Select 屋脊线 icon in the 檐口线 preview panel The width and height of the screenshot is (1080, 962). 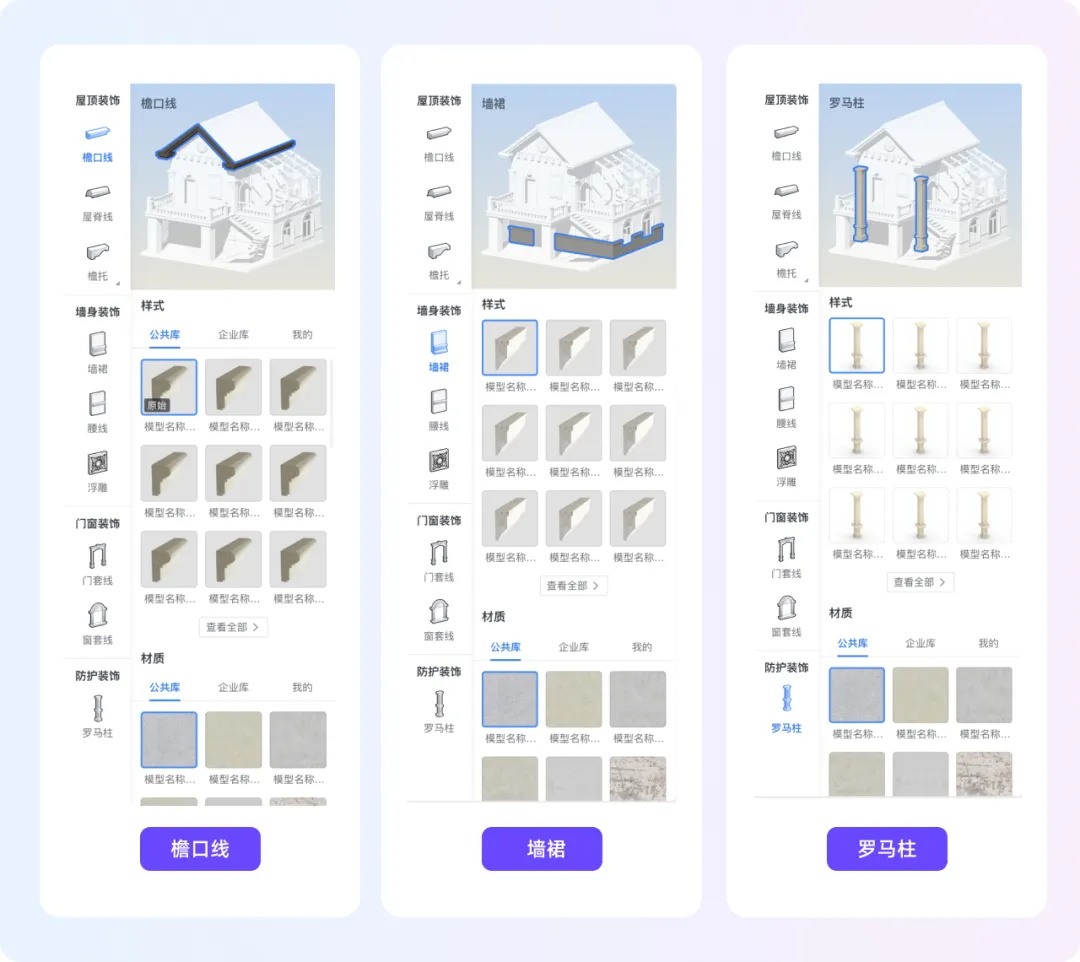97,193
